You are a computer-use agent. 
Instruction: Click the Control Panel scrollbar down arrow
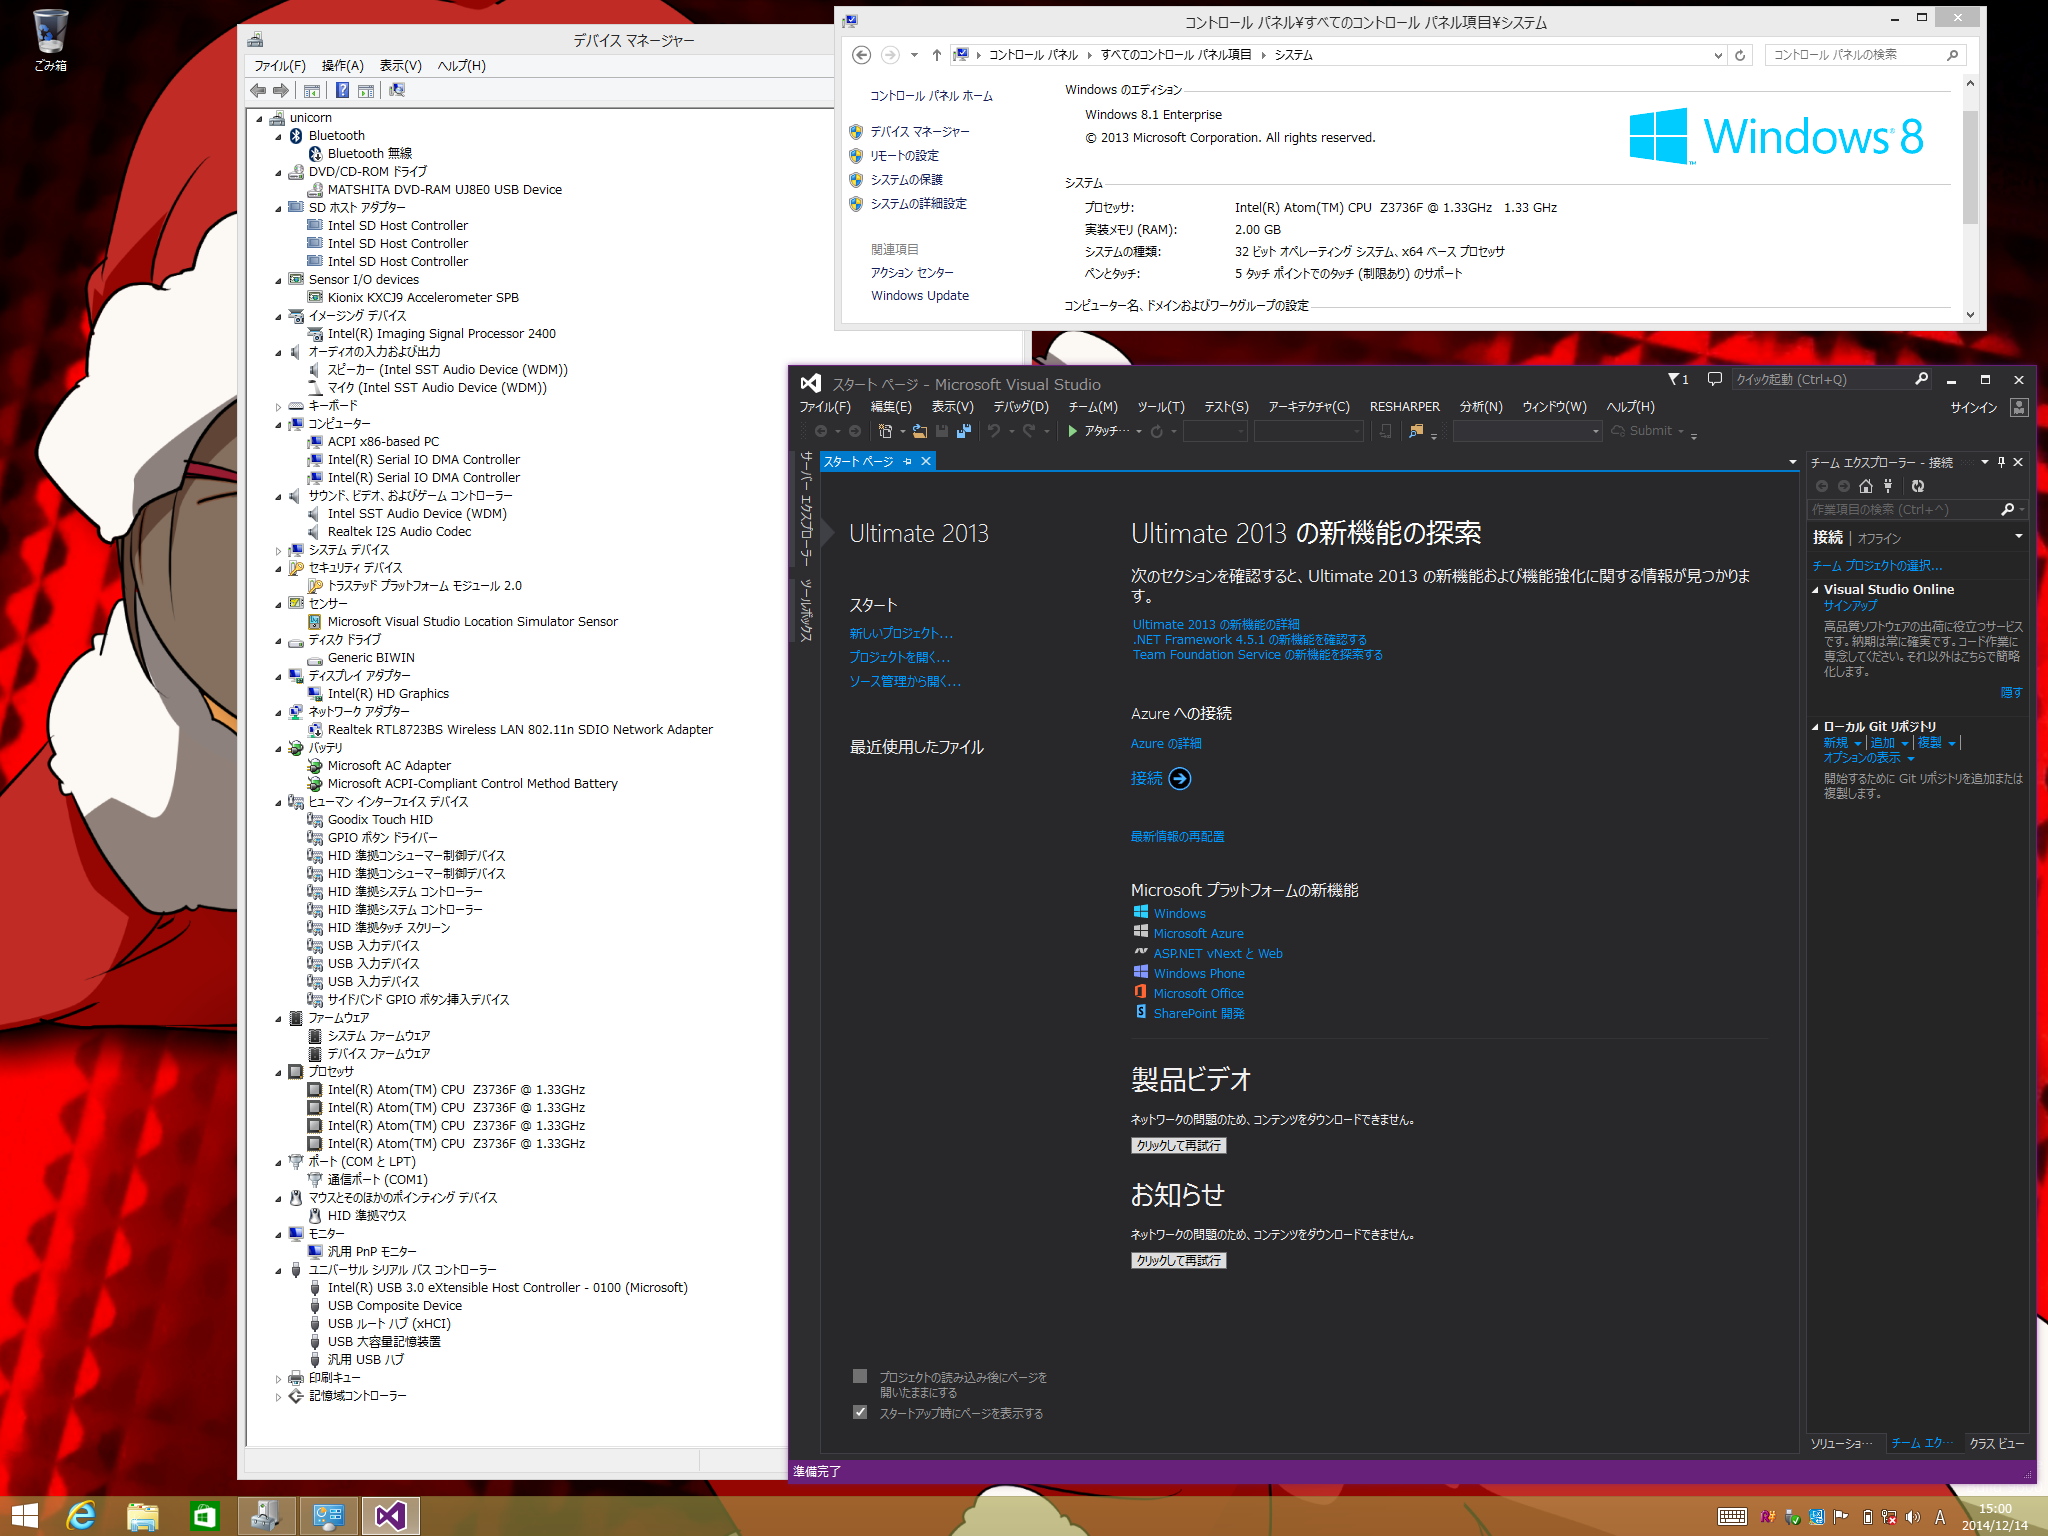click(1970, 314)
